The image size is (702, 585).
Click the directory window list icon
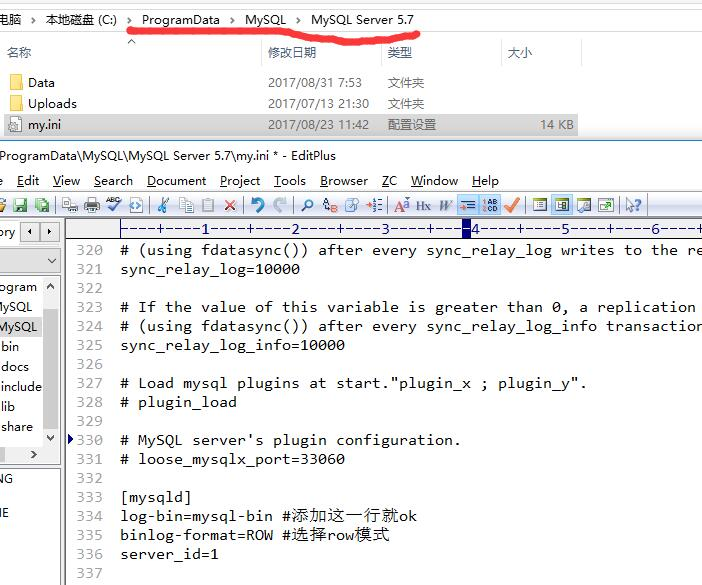540,205
